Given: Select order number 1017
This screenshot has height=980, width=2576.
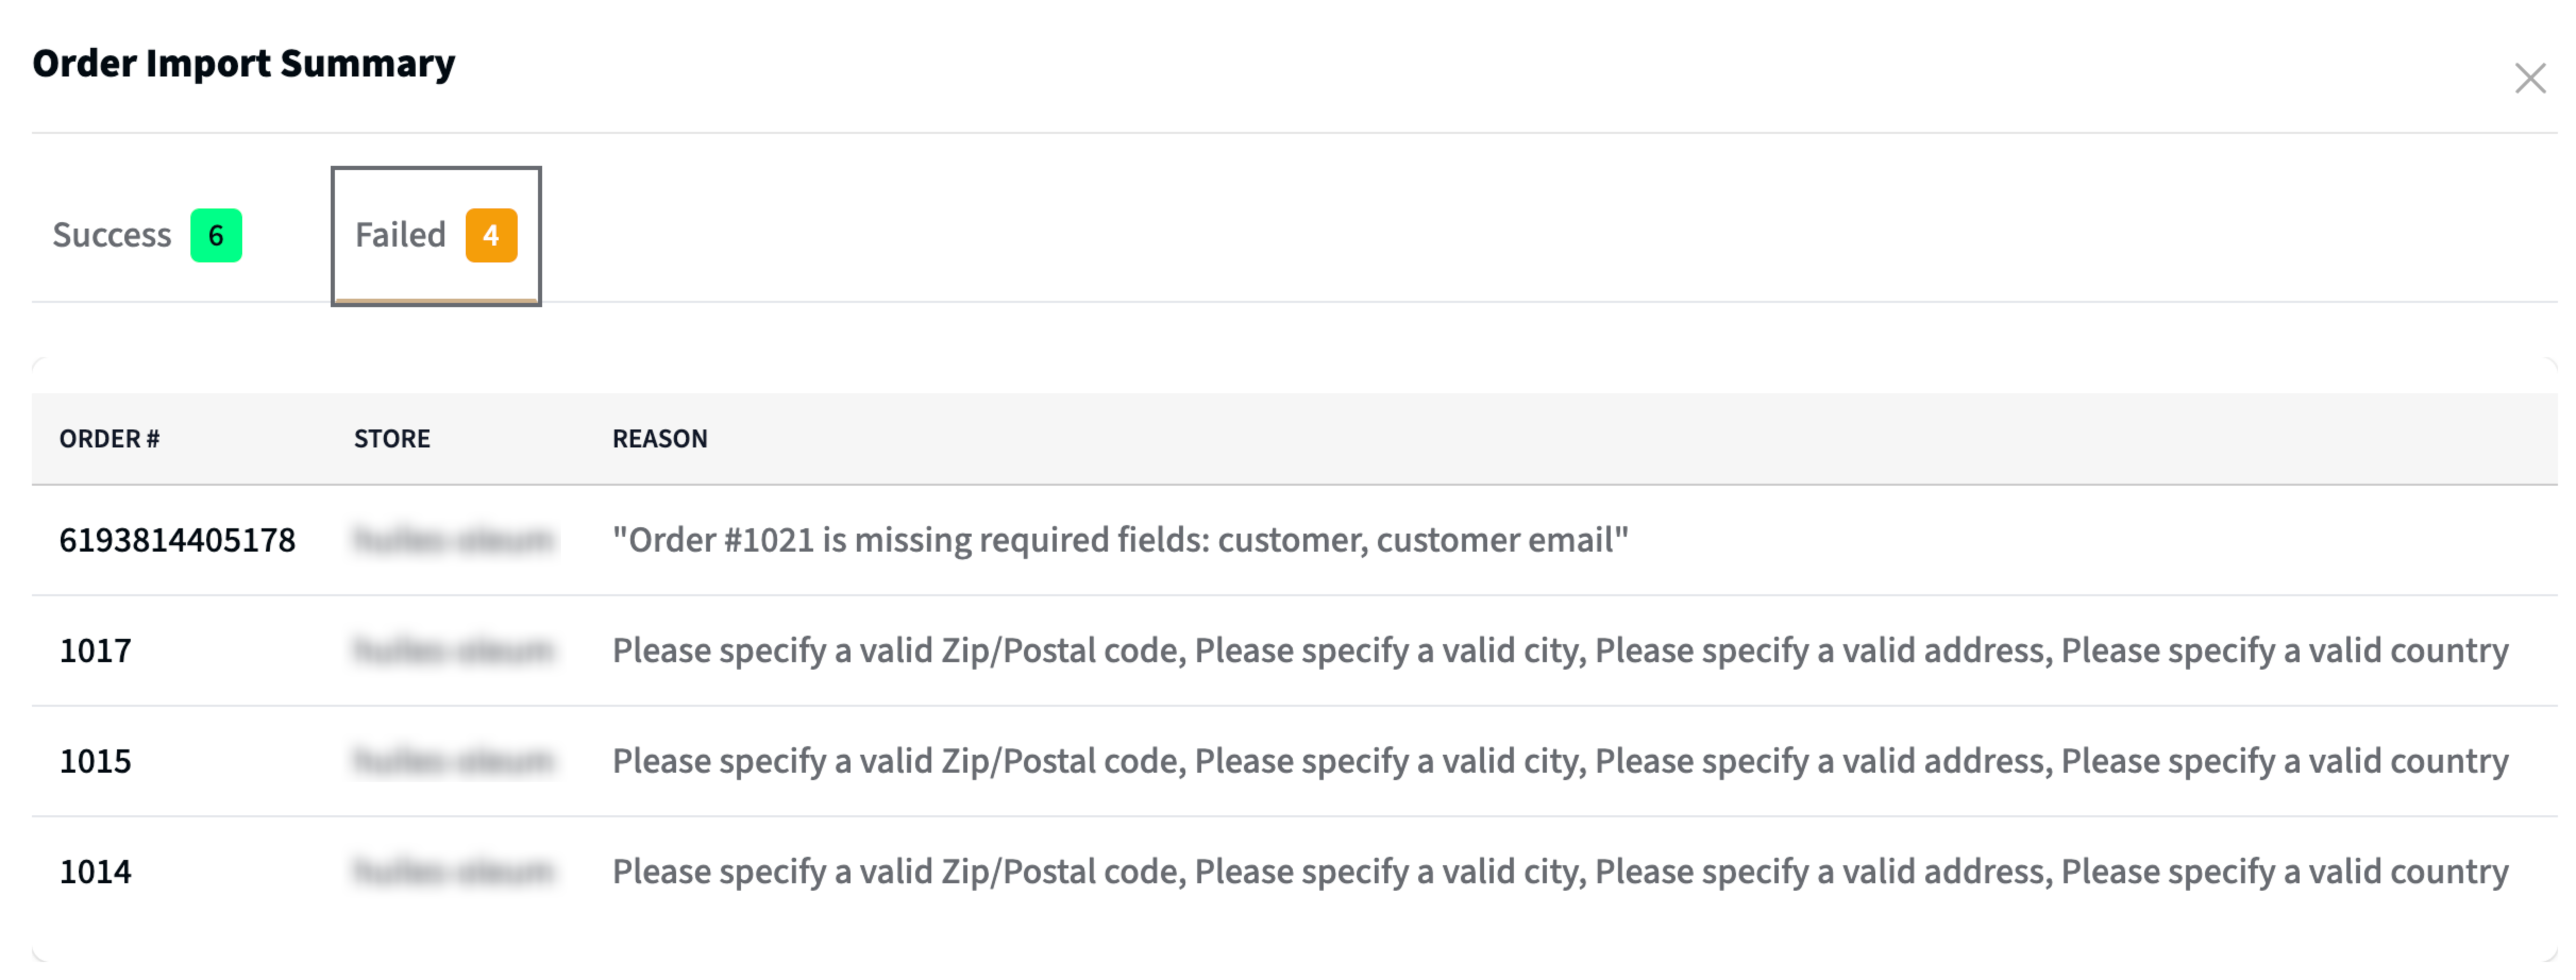Looking at the screenshot, I should 95,651.
